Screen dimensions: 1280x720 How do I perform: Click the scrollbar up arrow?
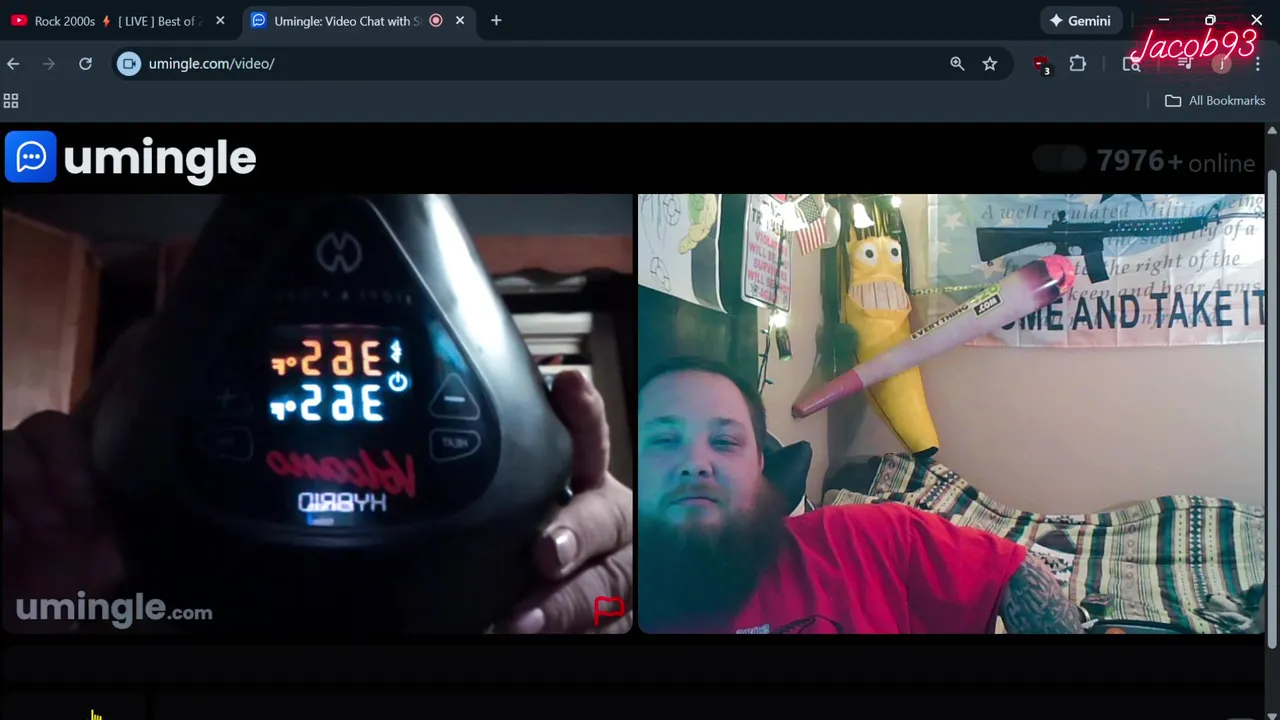tap(1272, 131)
